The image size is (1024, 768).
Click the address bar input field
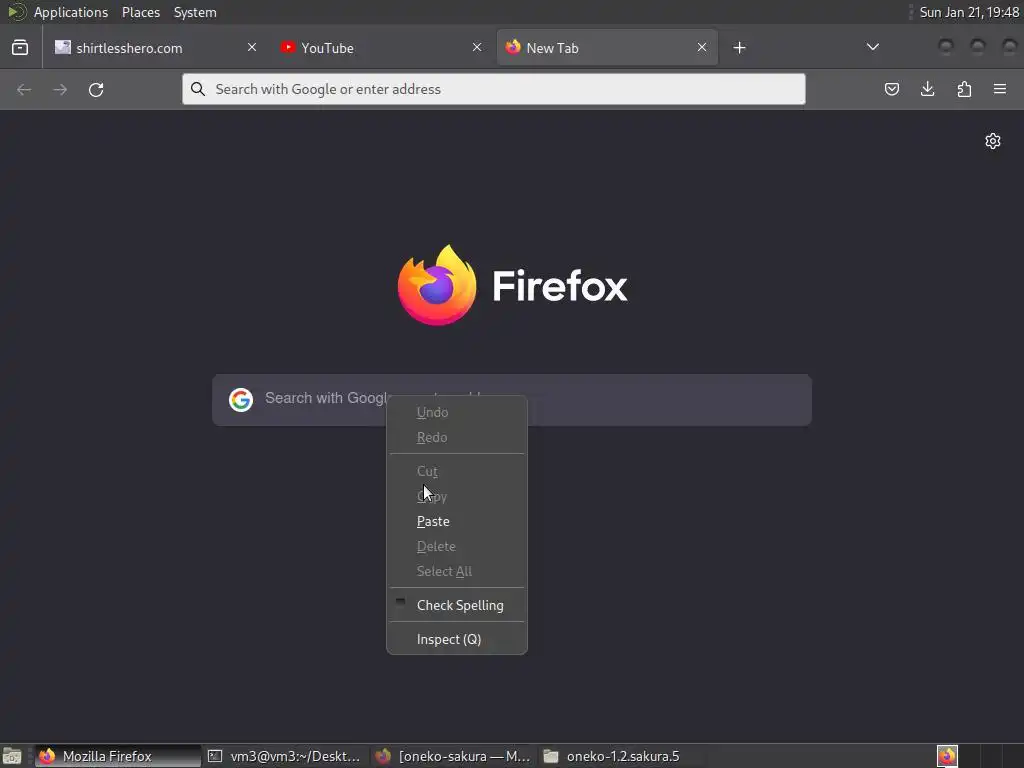click(x=494, y=89)
